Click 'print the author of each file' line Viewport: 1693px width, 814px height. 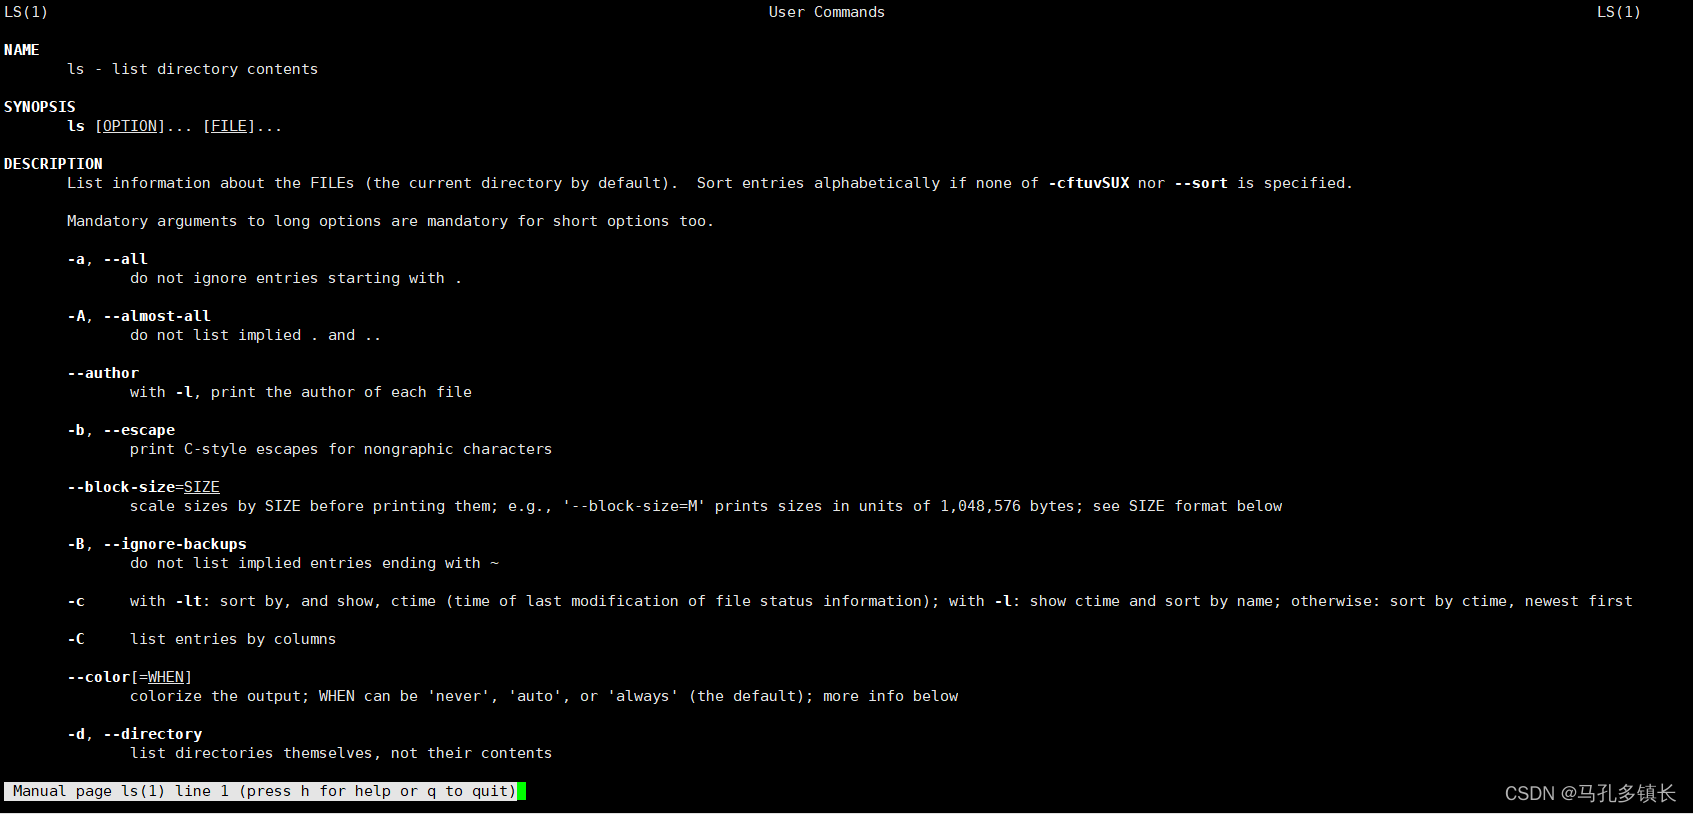click(301, 392)
